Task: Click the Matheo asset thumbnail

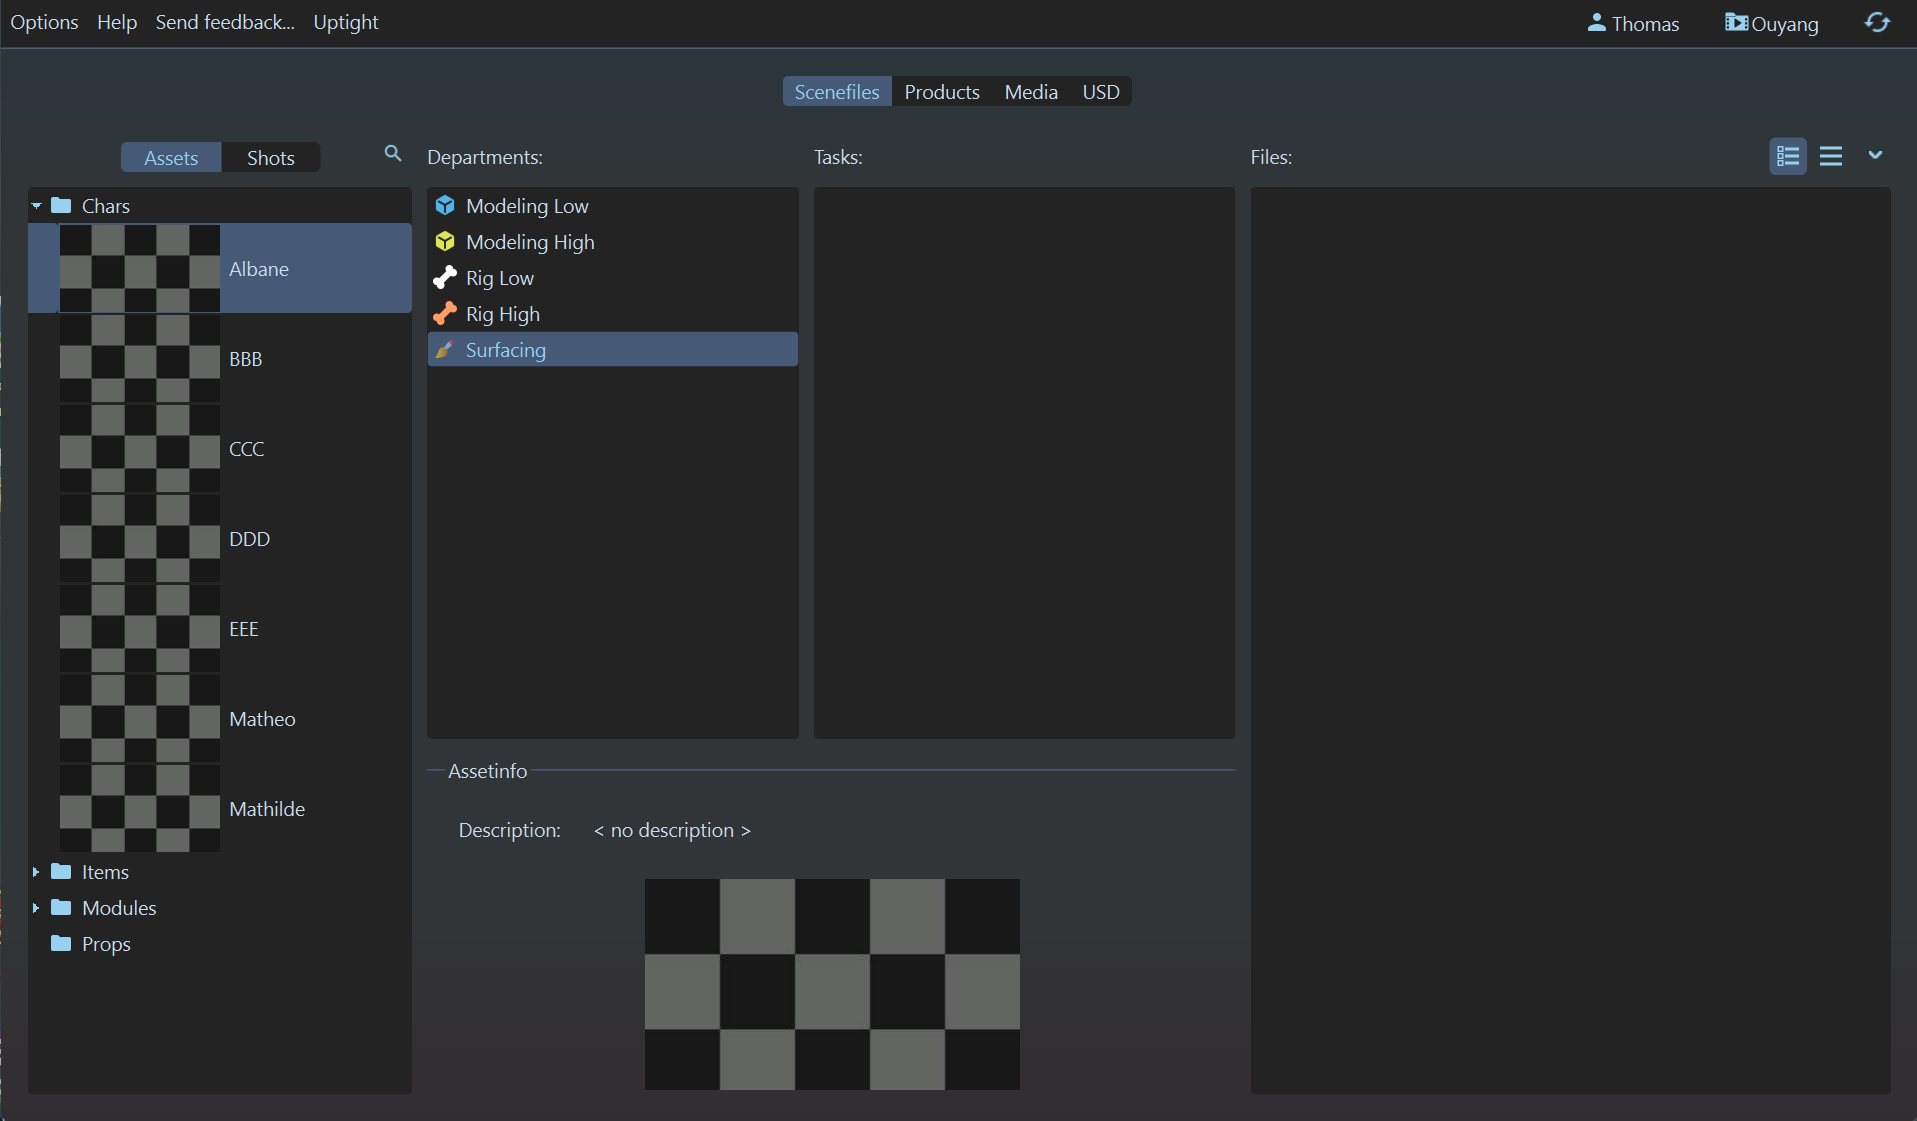Action: pos(139,719)
